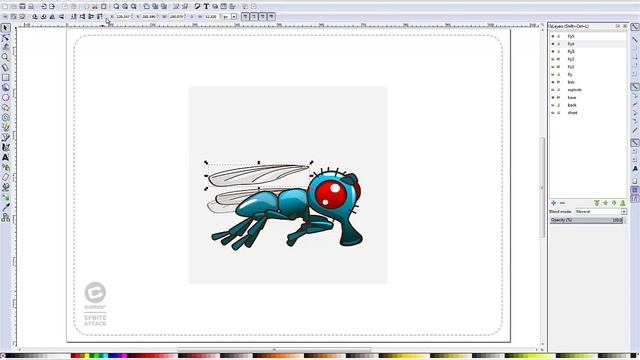The height and width of the screenshot is (360, 640).
Task: Move layer to bottom in Layers panel
Action: pyautogui.click(x=622, y=203)
